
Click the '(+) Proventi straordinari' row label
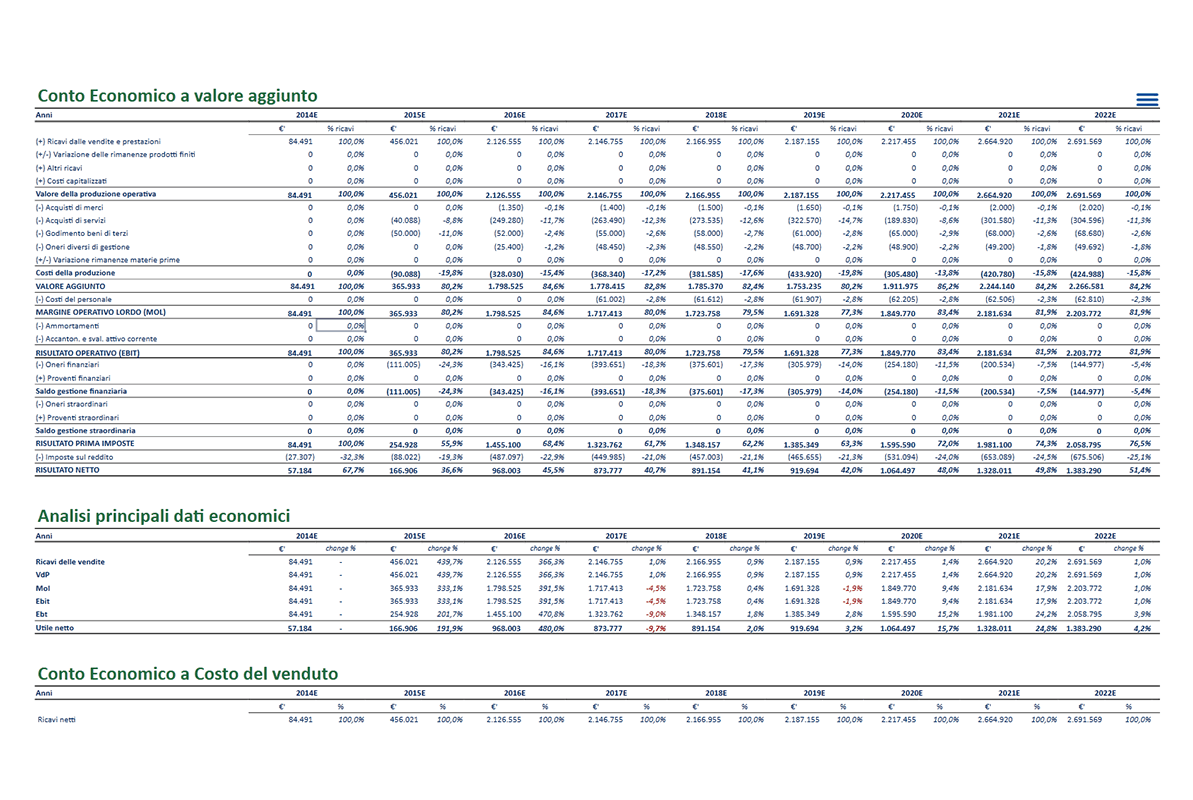coord(77,418)
